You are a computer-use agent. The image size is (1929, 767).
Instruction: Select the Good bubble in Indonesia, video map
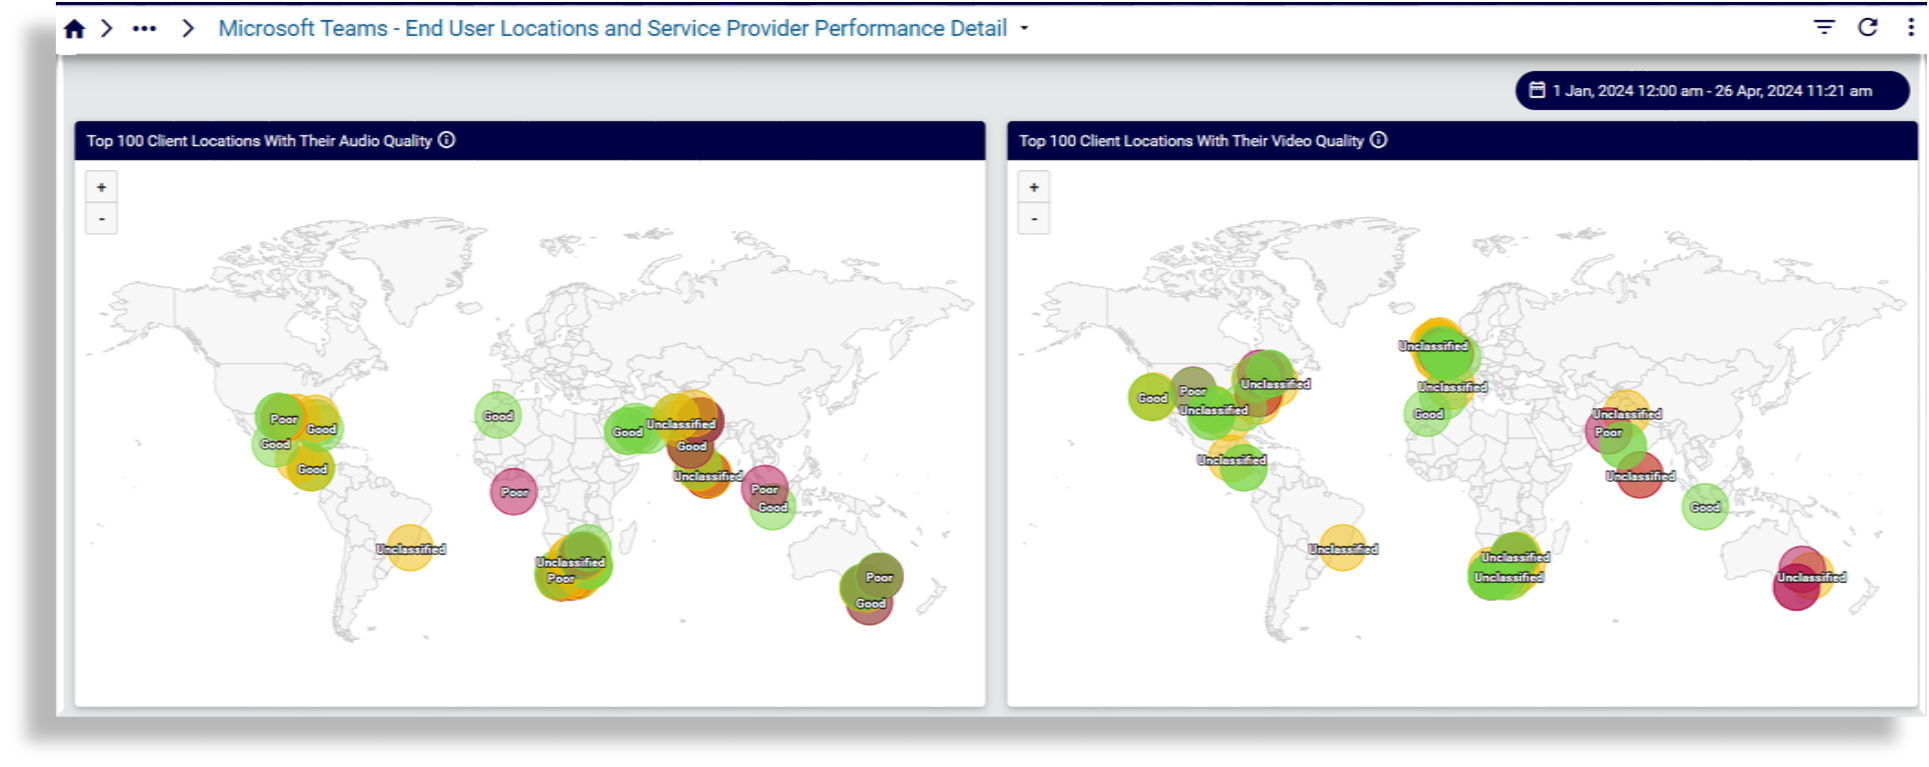click(x=1705, y=507)
